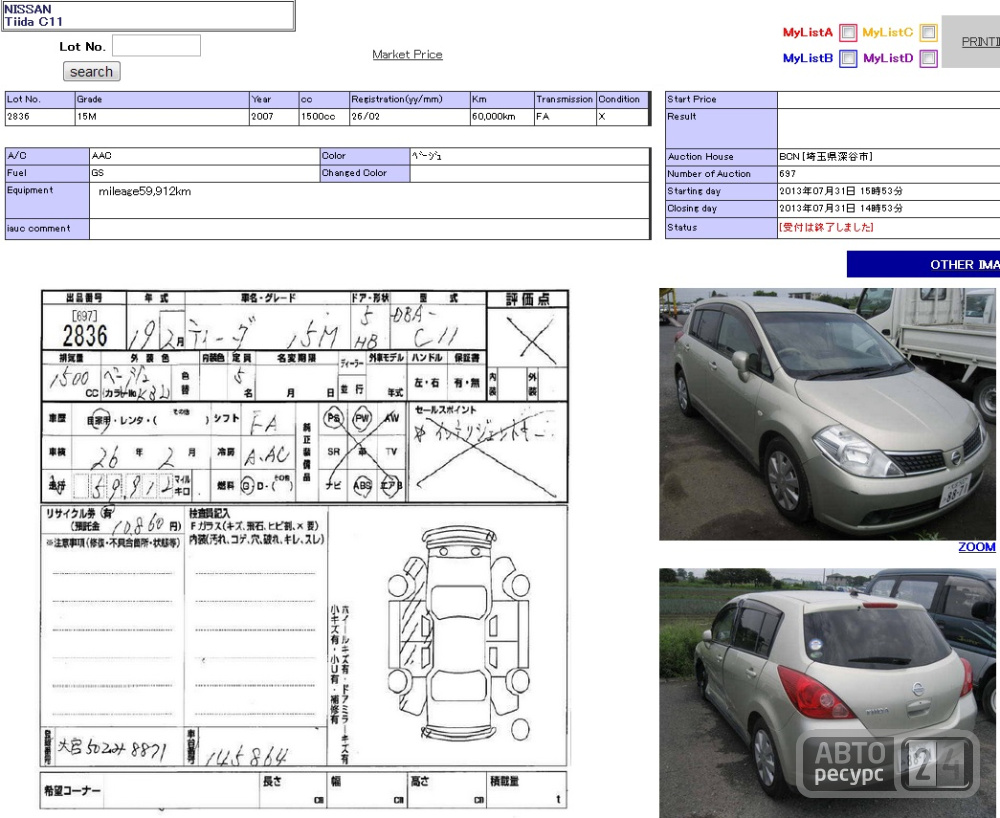Tick the MyListB checkbox
Screen dimensions: 1000x818
pos(848,58)
